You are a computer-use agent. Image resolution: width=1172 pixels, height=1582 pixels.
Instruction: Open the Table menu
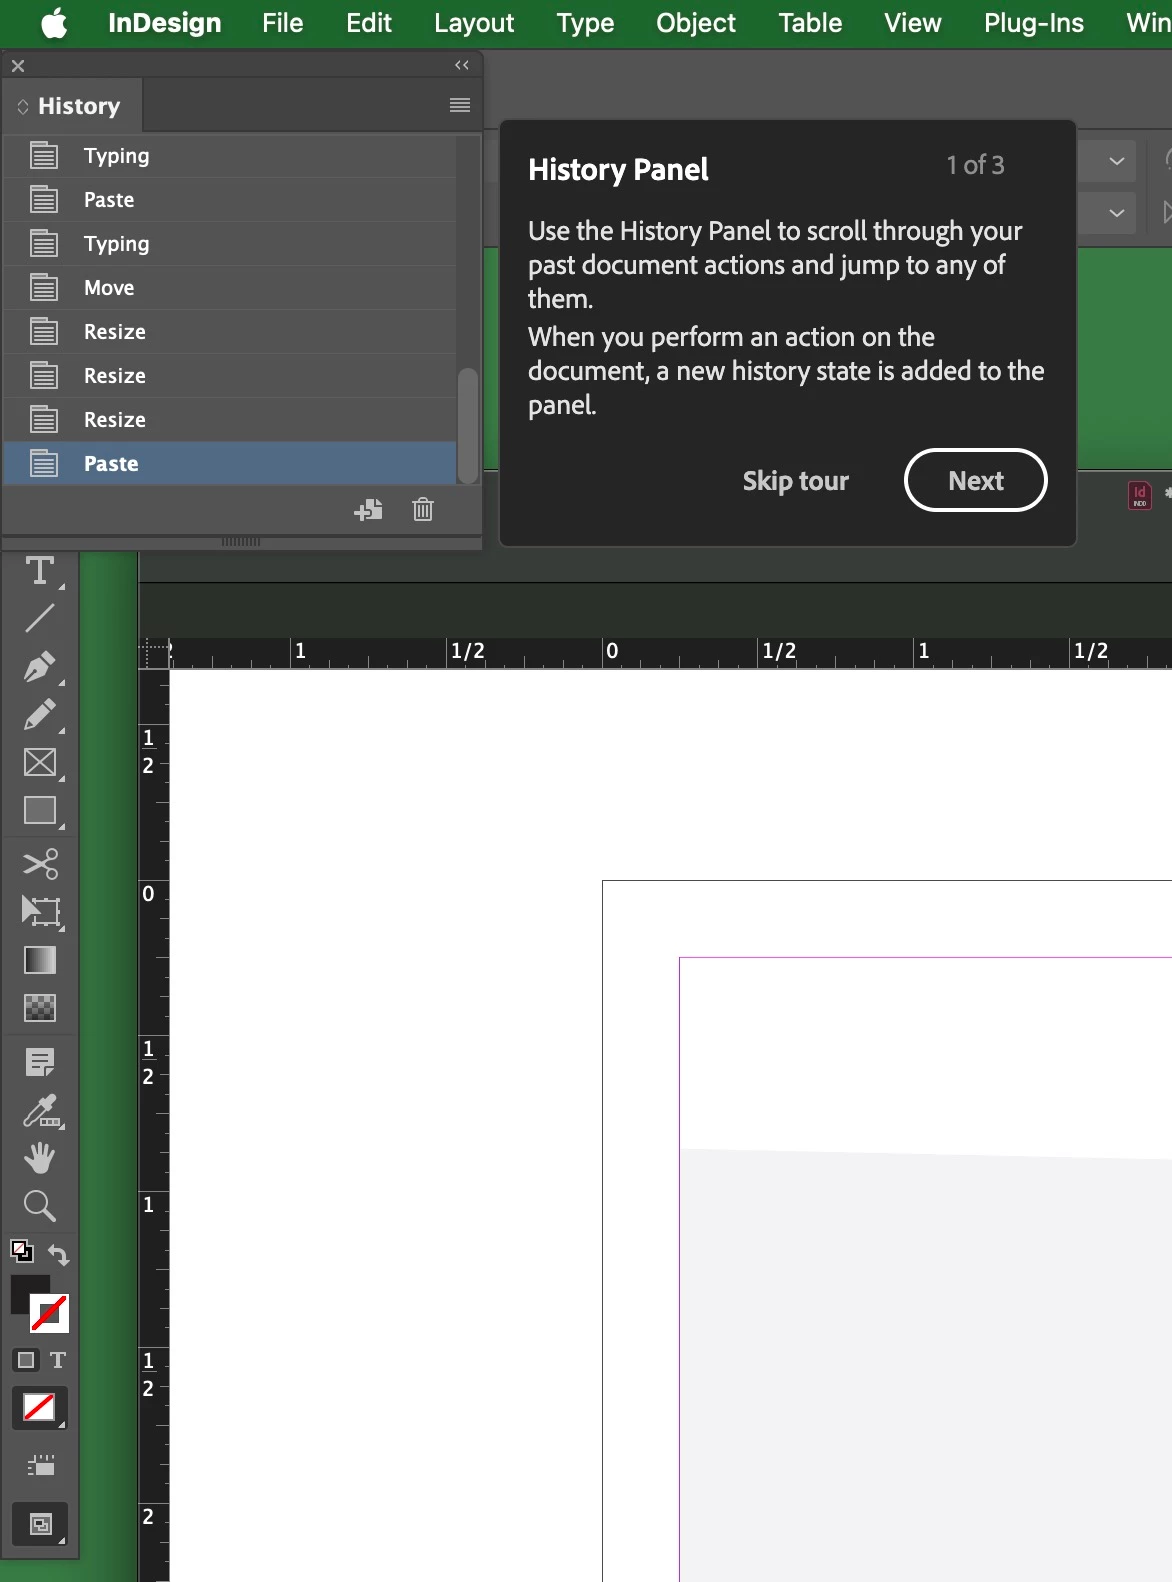coord(811,23)
